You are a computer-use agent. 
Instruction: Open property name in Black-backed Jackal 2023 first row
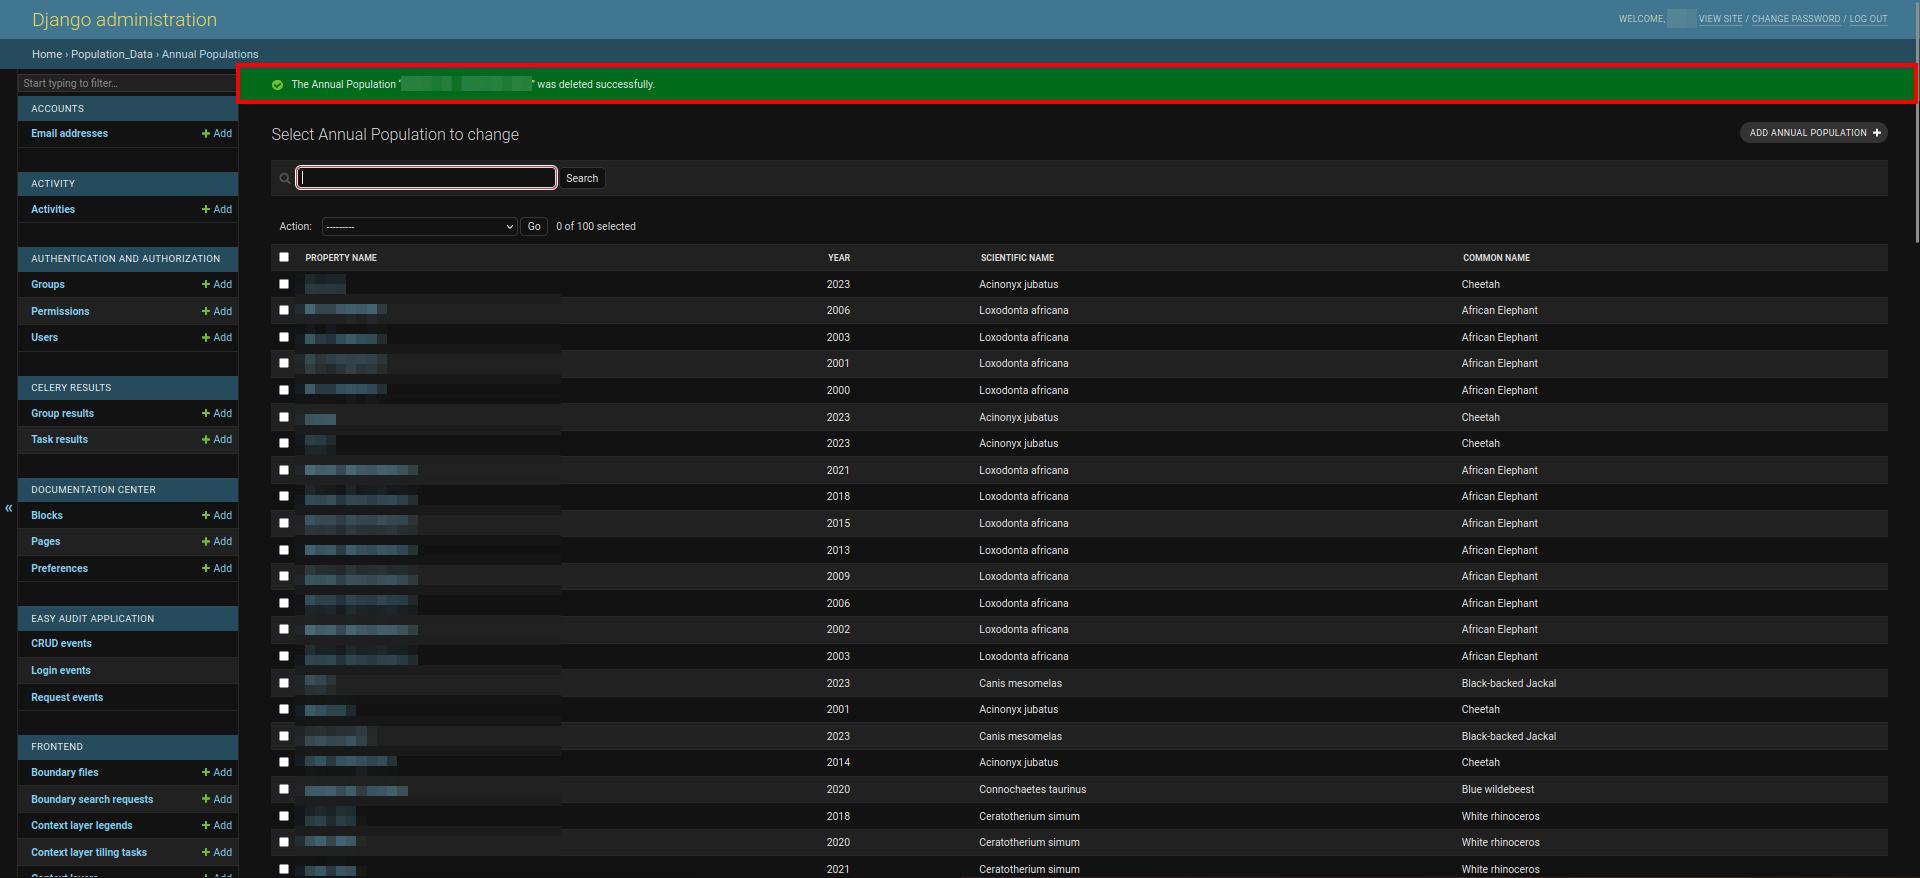[320, 684]
